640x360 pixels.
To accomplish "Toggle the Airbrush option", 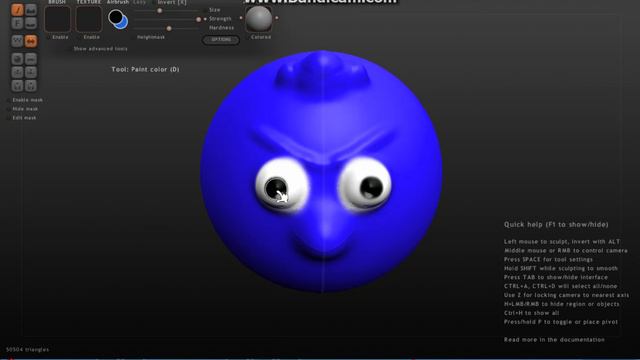I will click(118, 2).
